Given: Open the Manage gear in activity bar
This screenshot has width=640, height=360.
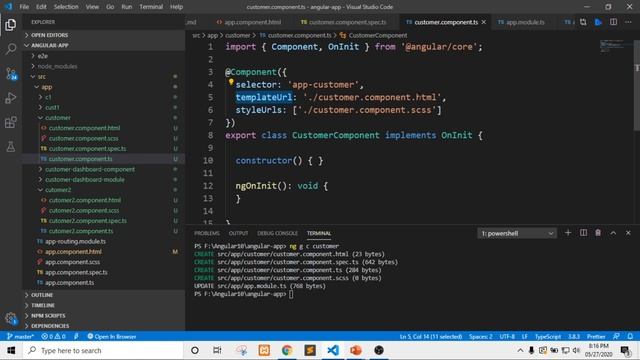Looking at the screenshot, I should pos(11,318).
